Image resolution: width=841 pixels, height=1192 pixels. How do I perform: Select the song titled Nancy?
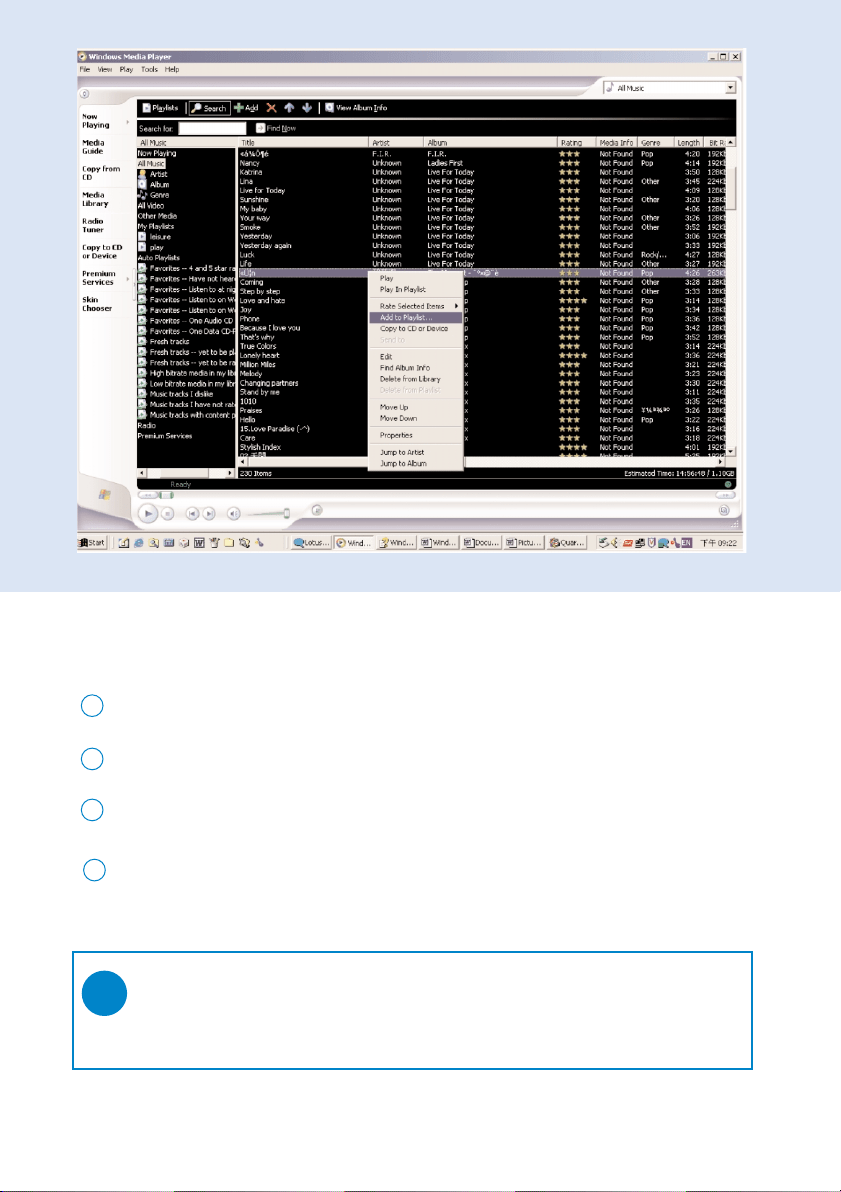click(249, 163)
